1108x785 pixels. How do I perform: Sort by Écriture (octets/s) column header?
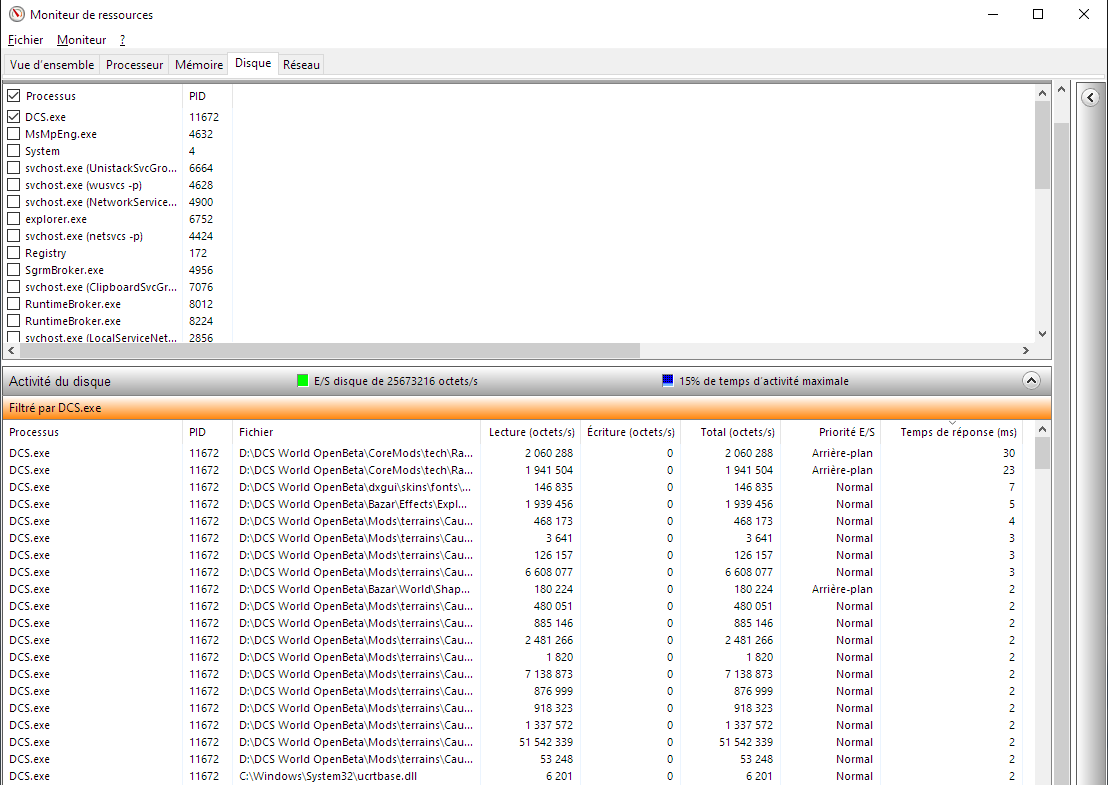[630, 432]
